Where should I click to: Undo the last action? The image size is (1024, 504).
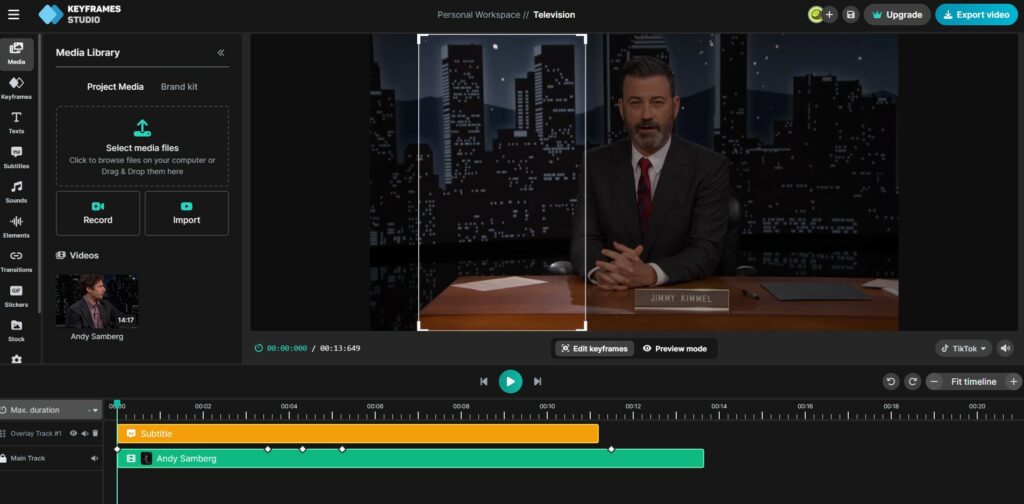(x=890, y=381)
